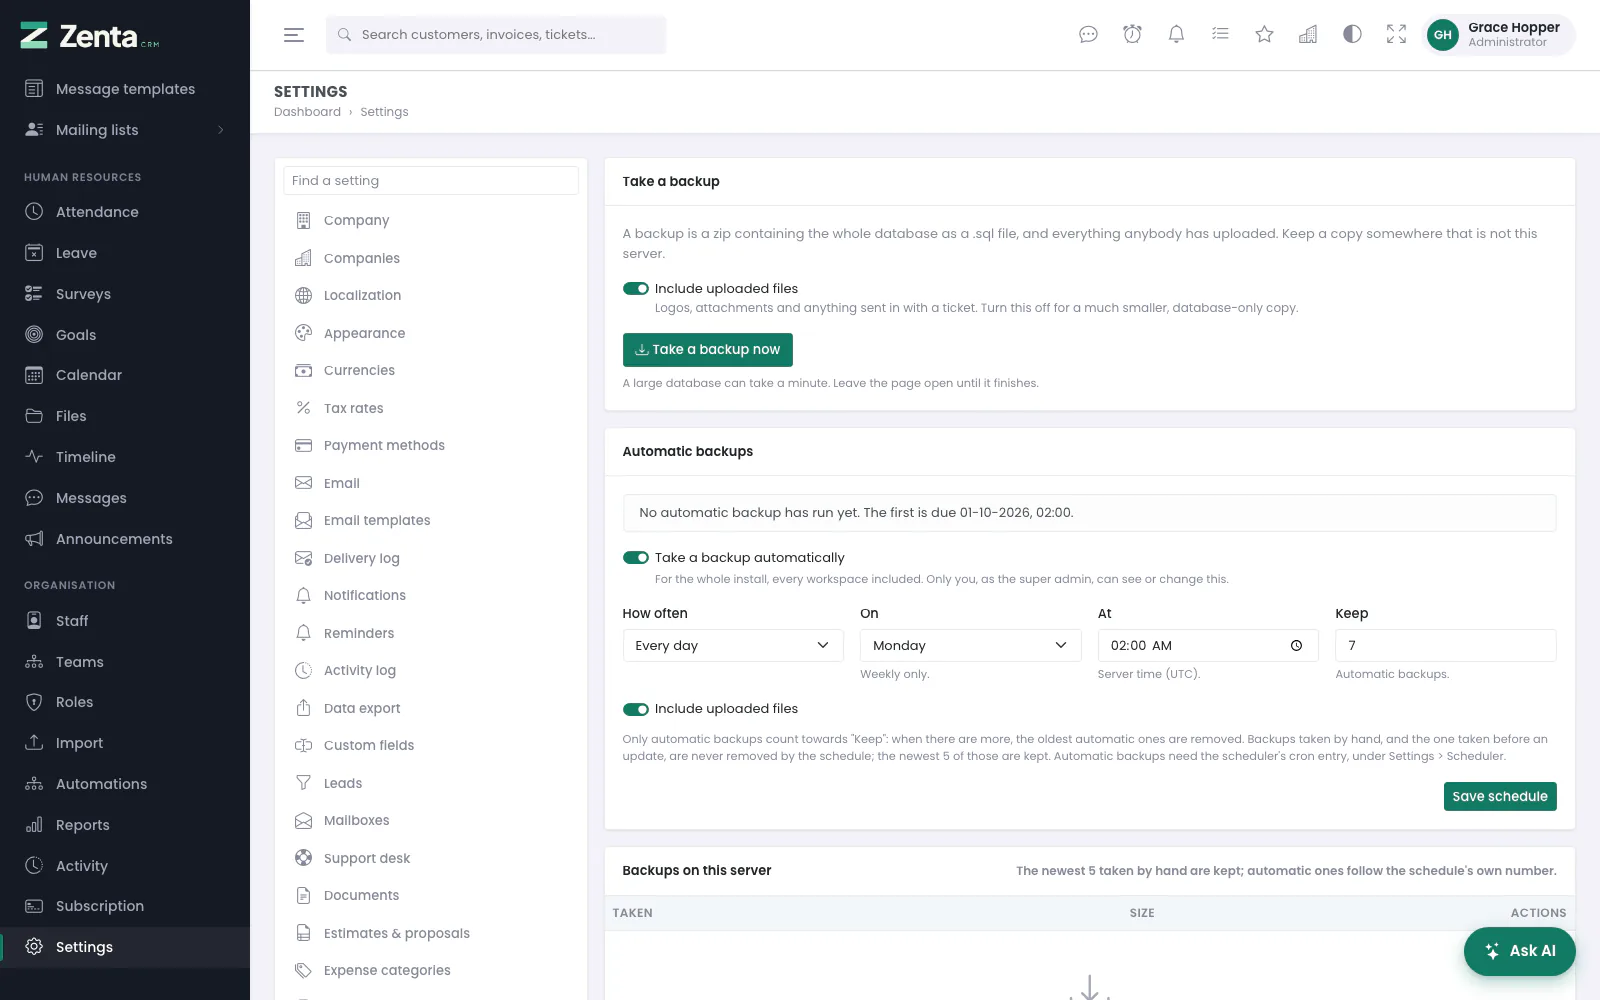Click the global search field
This screenshot has width=1600, height=1000.
click(x=496, y=35)
